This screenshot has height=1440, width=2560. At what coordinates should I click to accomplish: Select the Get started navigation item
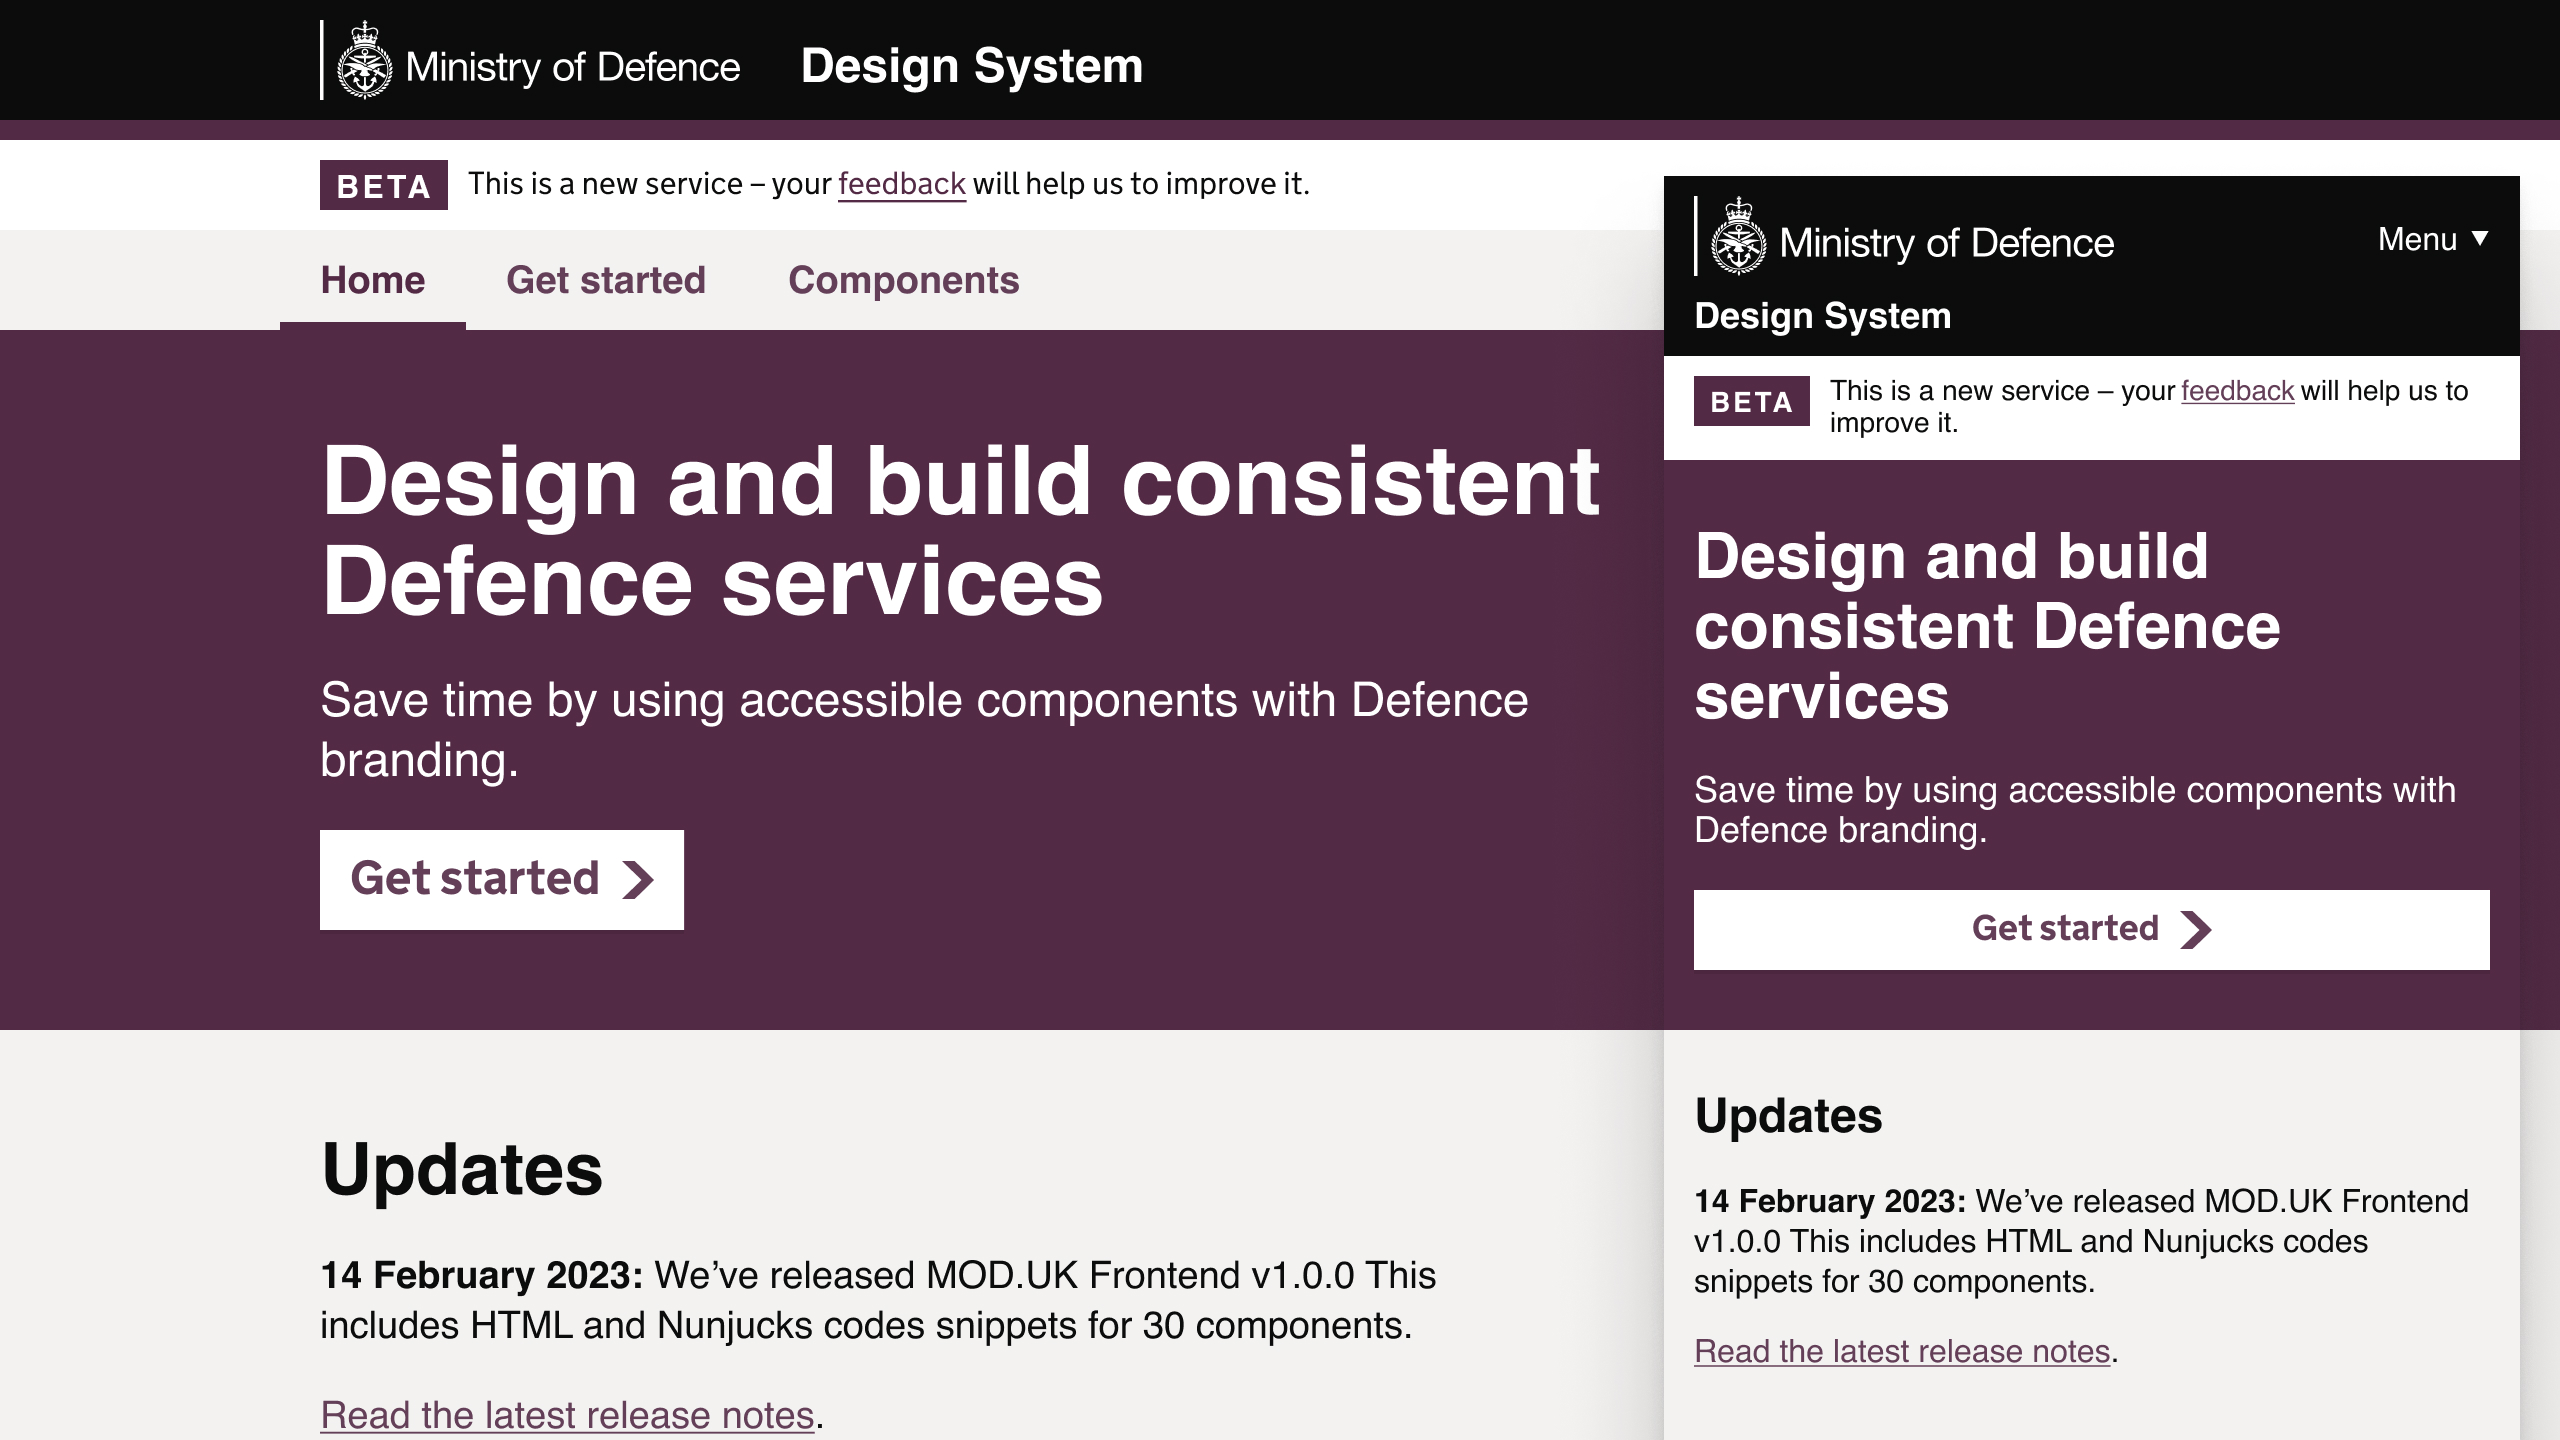click(606, 281)
